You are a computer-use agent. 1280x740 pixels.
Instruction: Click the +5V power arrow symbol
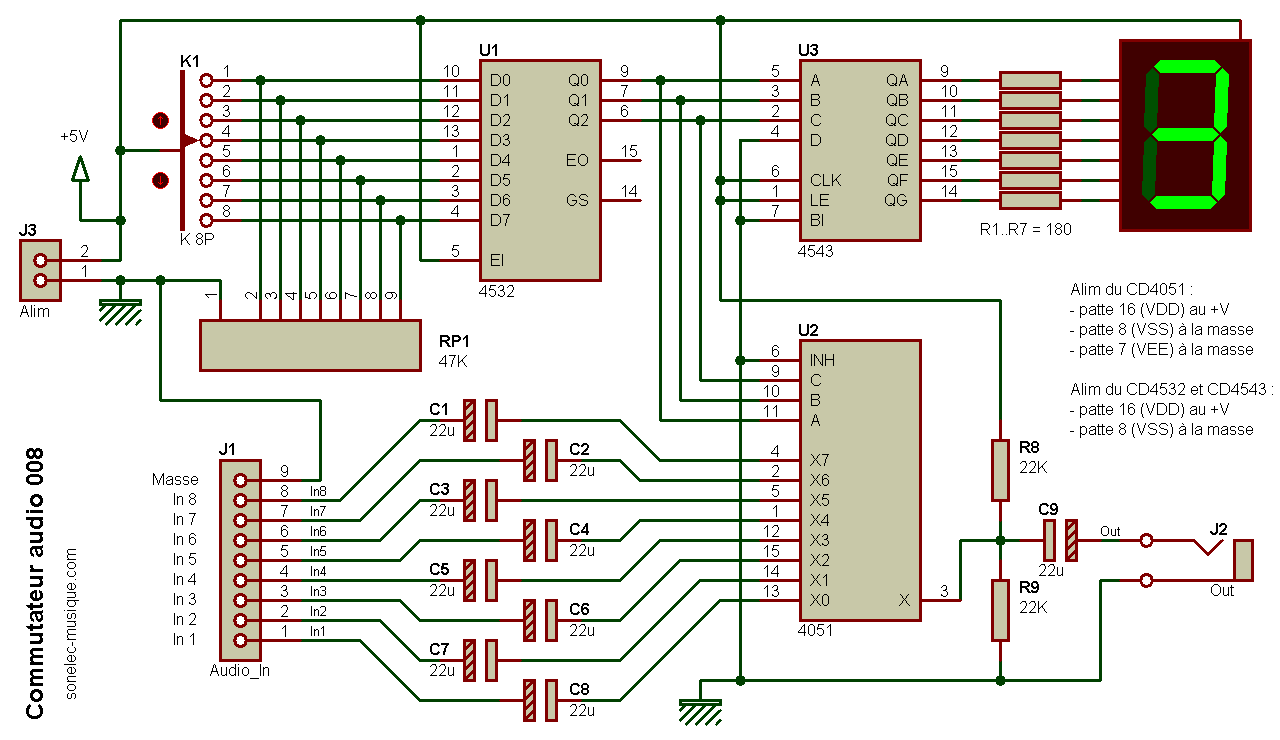tap(80, 168)
